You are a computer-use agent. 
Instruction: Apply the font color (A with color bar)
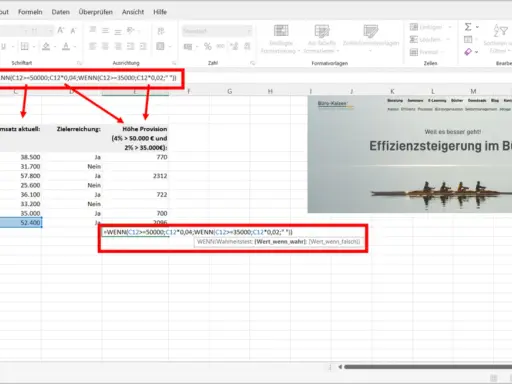click(x=66, y=46)
